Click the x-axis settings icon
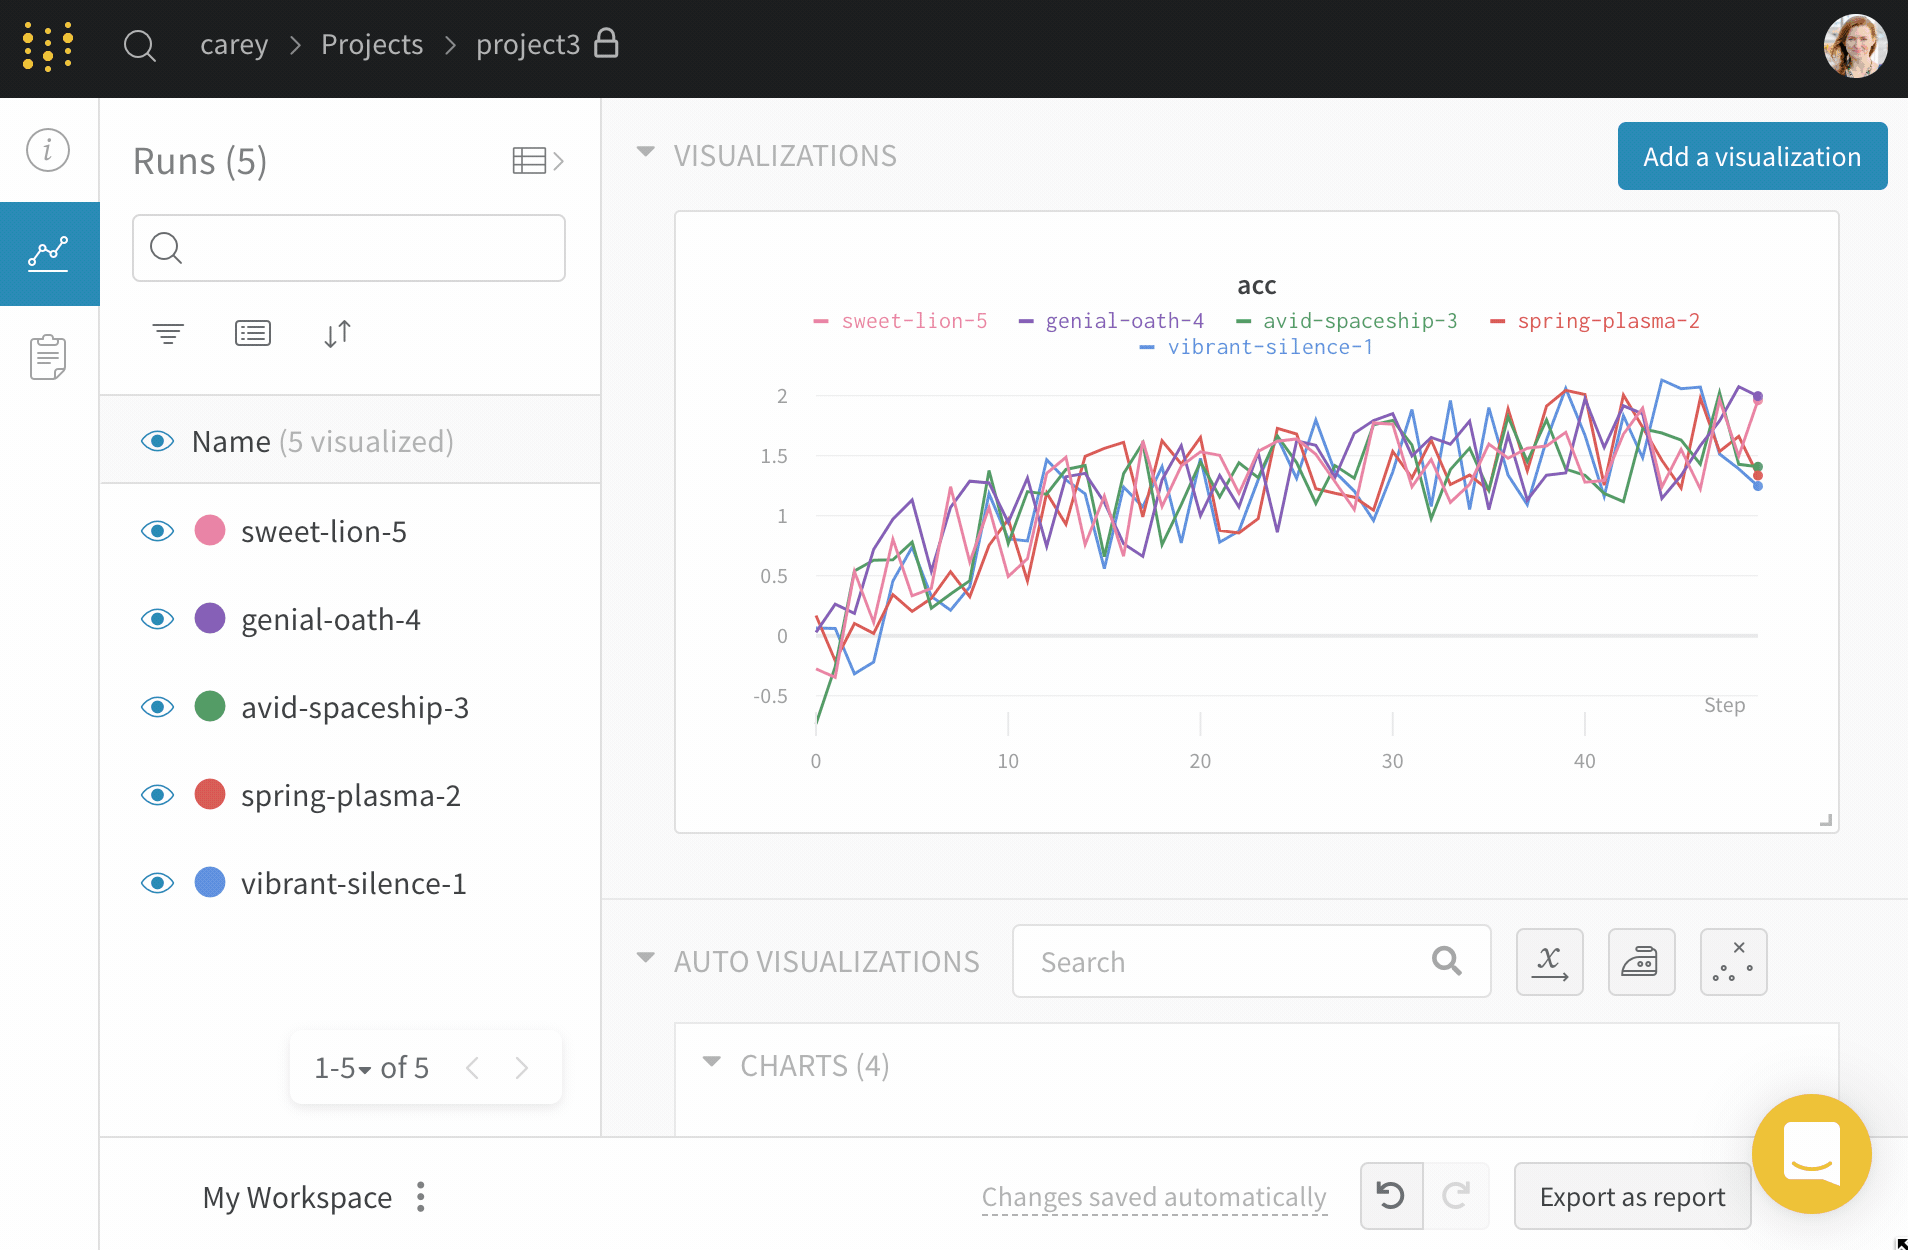Viewport: 1908px width, 1250px height. click(x=1549, y=962)
